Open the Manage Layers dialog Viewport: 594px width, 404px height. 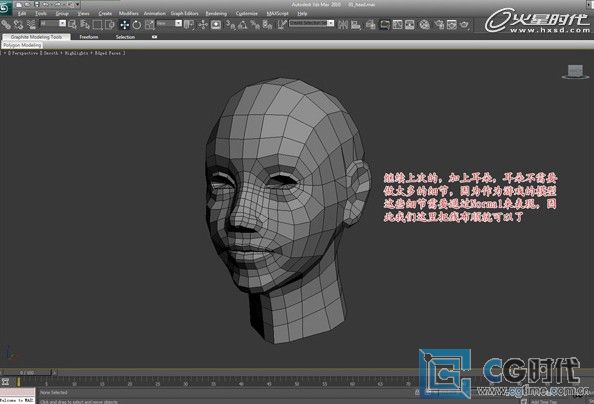coord(371,25)
